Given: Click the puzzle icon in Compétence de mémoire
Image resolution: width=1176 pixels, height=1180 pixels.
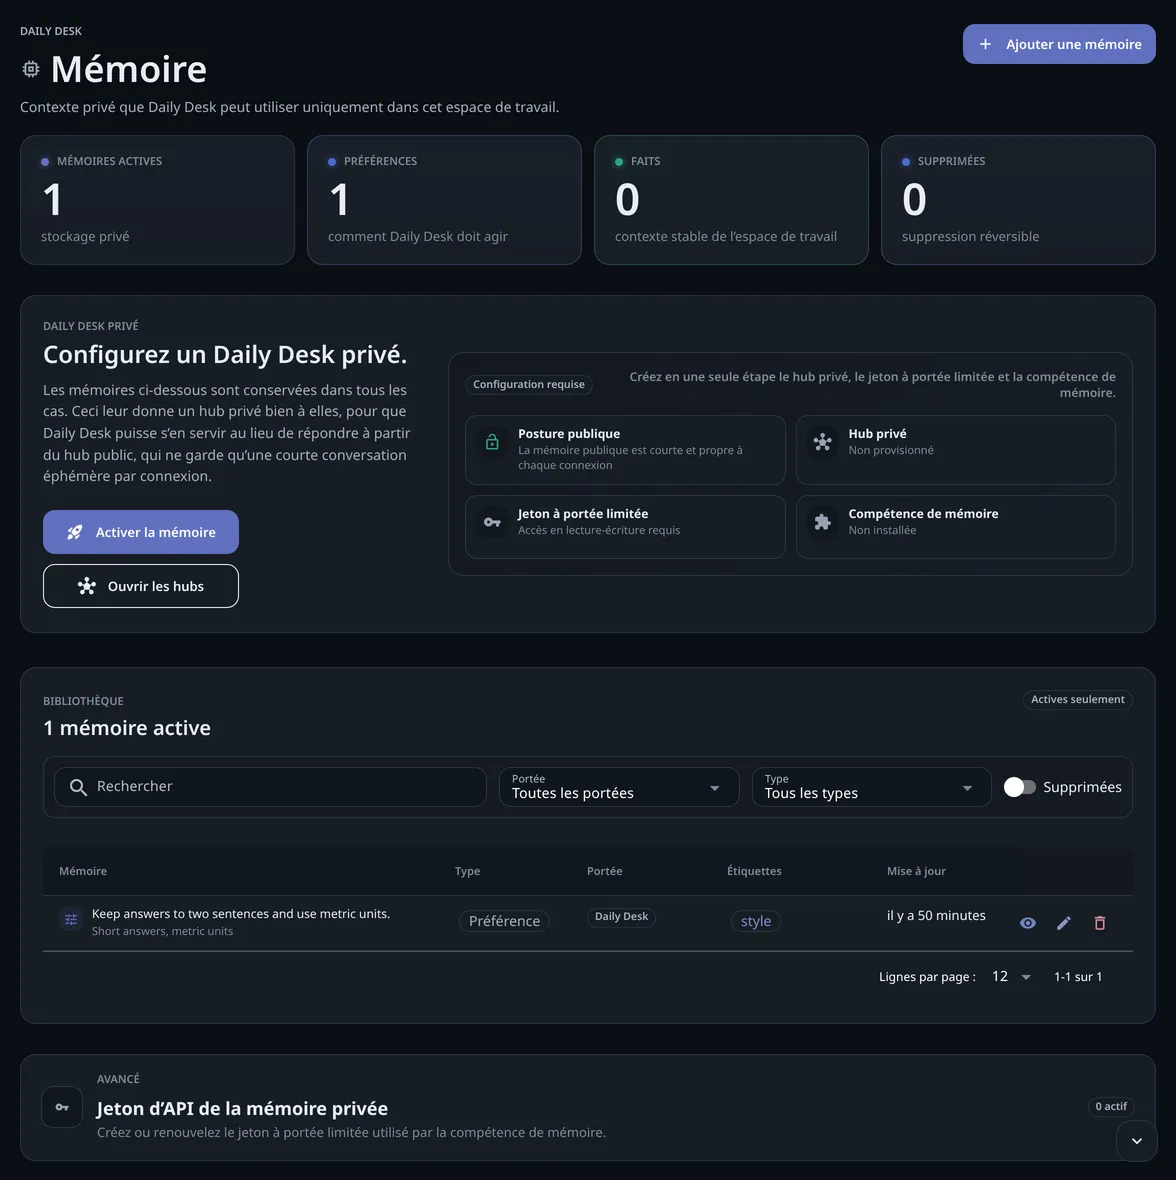Looking at the screenshot, I should [x=822, y=522].
